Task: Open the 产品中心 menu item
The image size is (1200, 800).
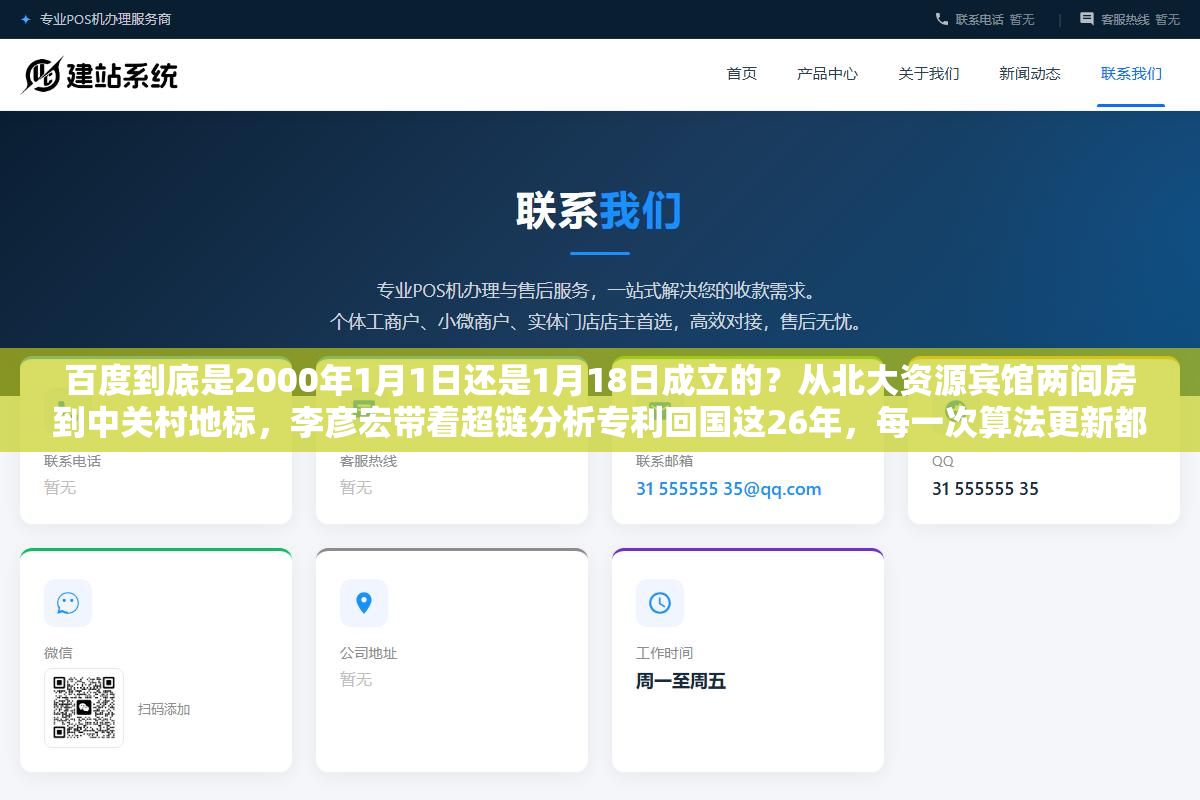Action: (x=827, y=73)
